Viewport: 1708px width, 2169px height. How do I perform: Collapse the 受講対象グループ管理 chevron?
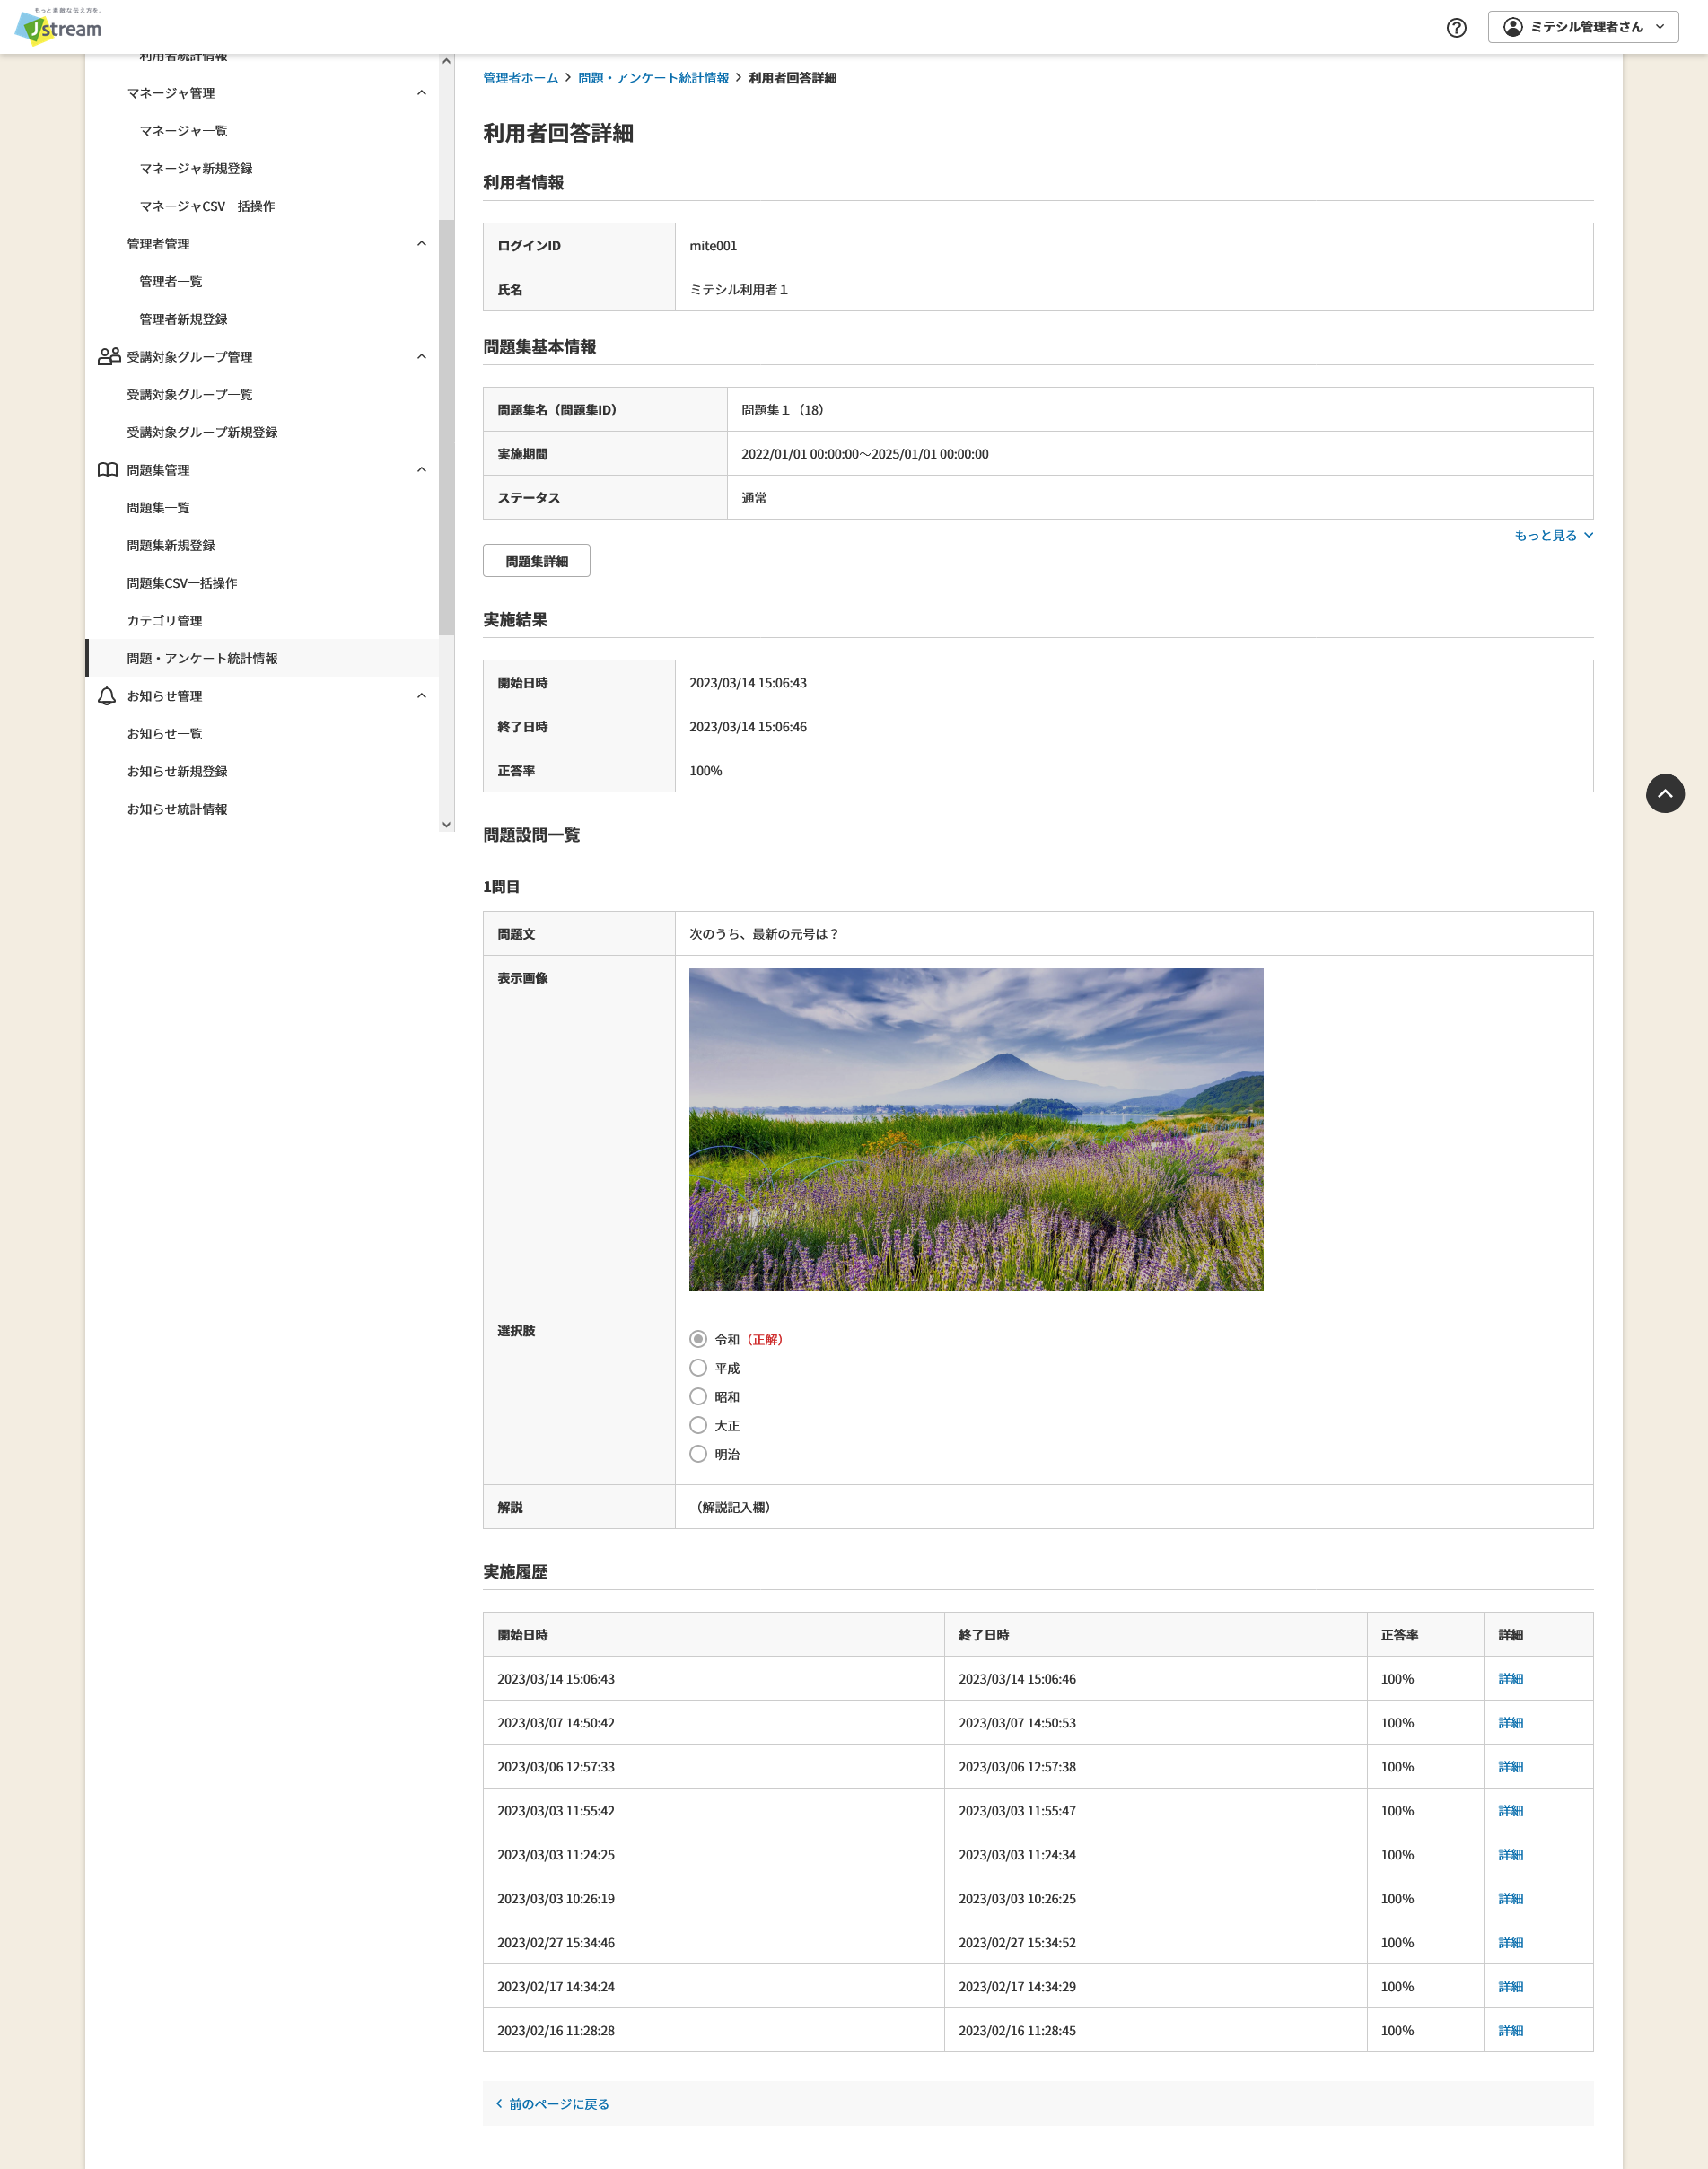pos(421,357)
